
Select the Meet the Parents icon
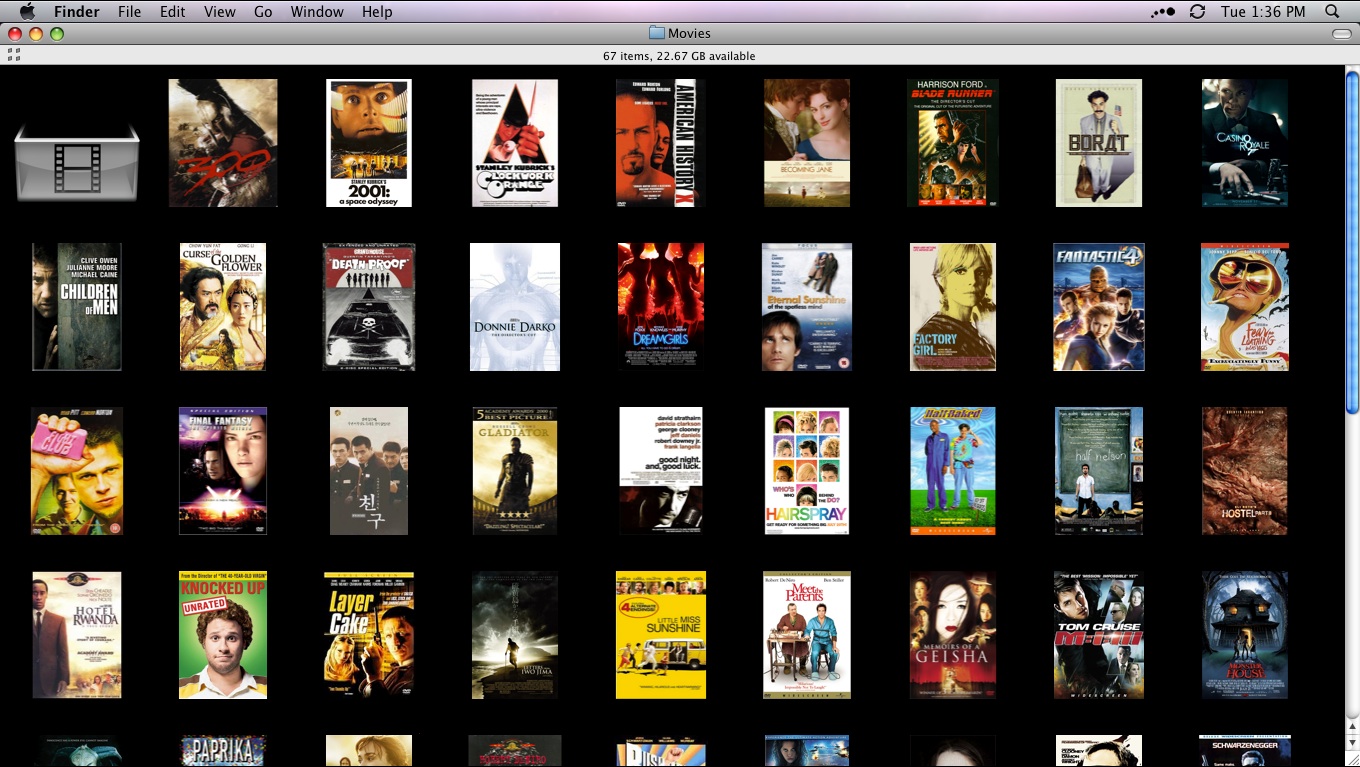(807, 635)
